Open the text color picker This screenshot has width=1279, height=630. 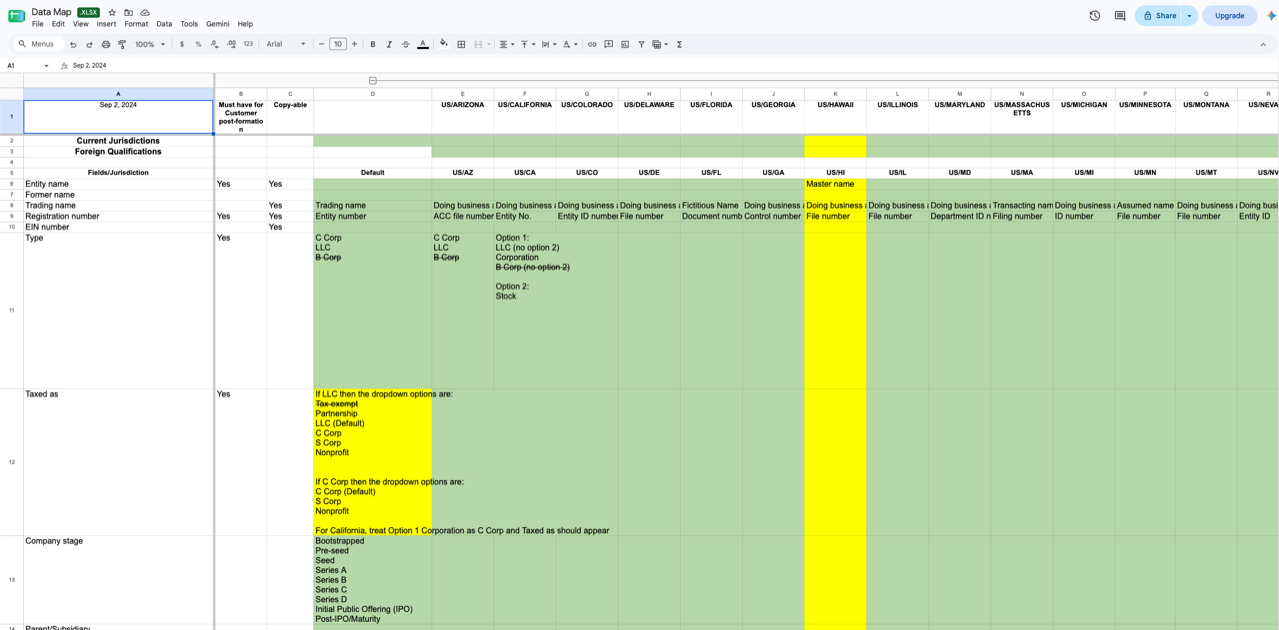422,44
